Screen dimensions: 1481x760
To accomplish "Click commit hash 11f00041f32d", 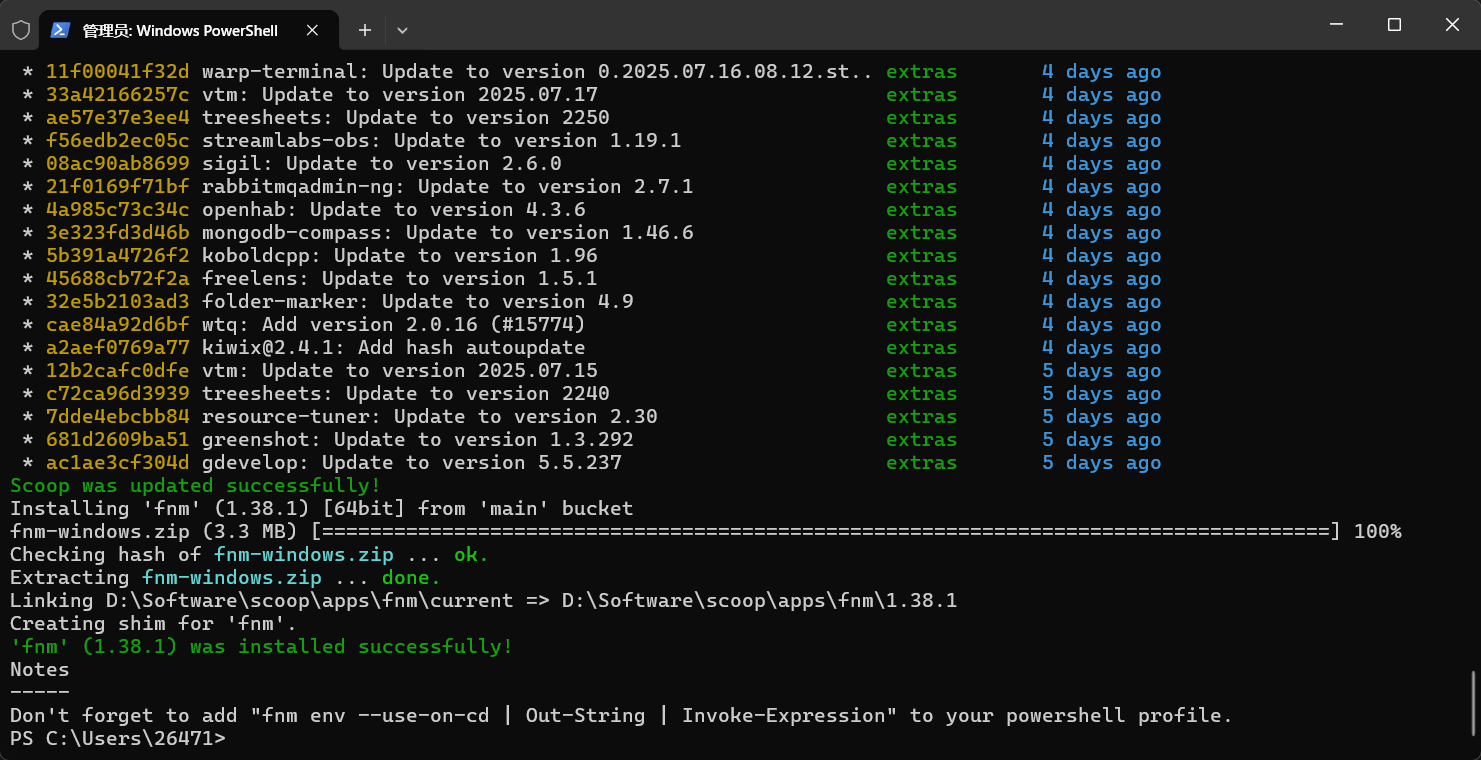I will pyautogui.click(x=117, y=72).
